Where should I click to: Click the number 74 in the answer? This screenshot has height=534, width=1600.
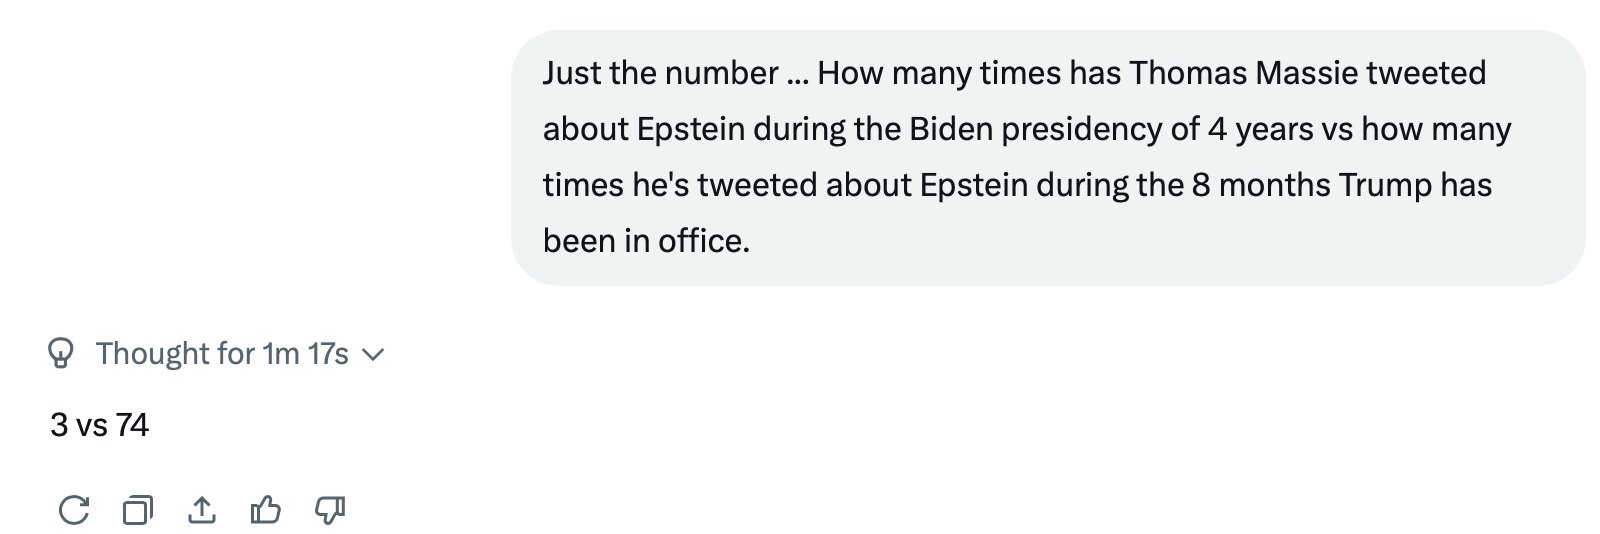coord(132,425)
